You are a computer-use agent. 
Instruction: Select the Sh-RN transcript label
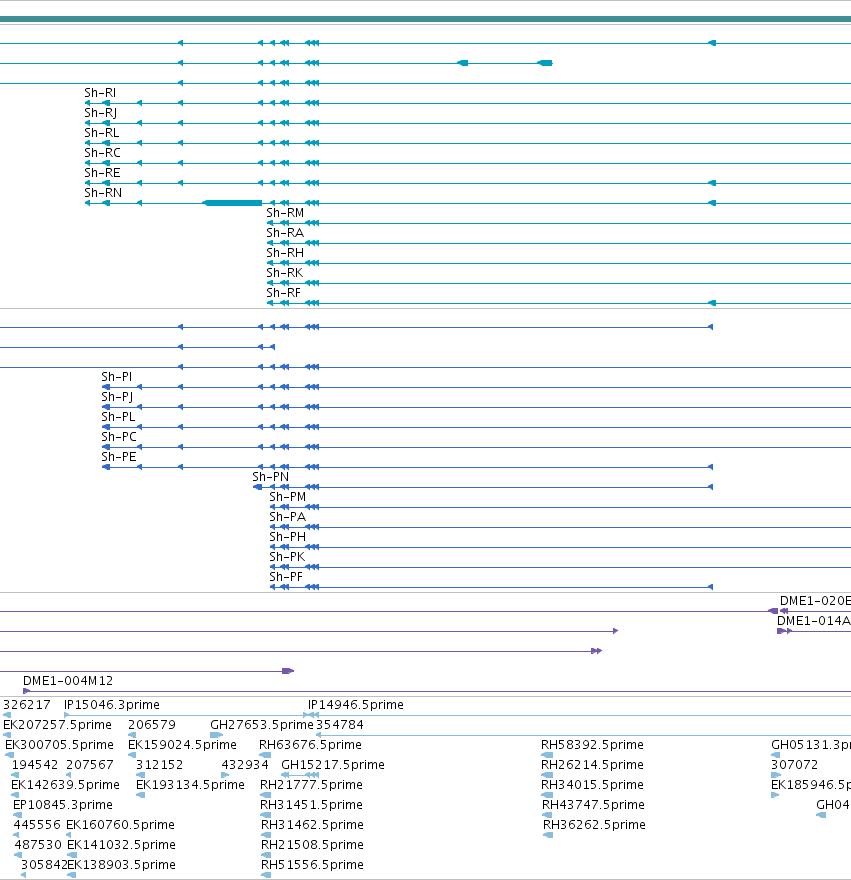point(103,192)
